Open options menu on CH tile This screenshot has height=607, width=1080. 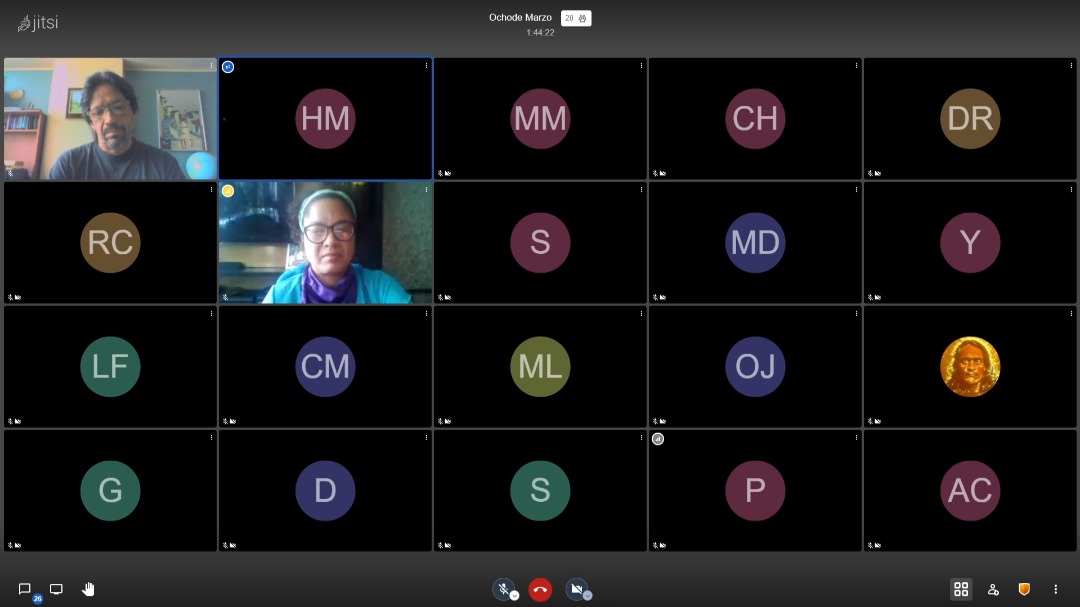pos(856,66)
